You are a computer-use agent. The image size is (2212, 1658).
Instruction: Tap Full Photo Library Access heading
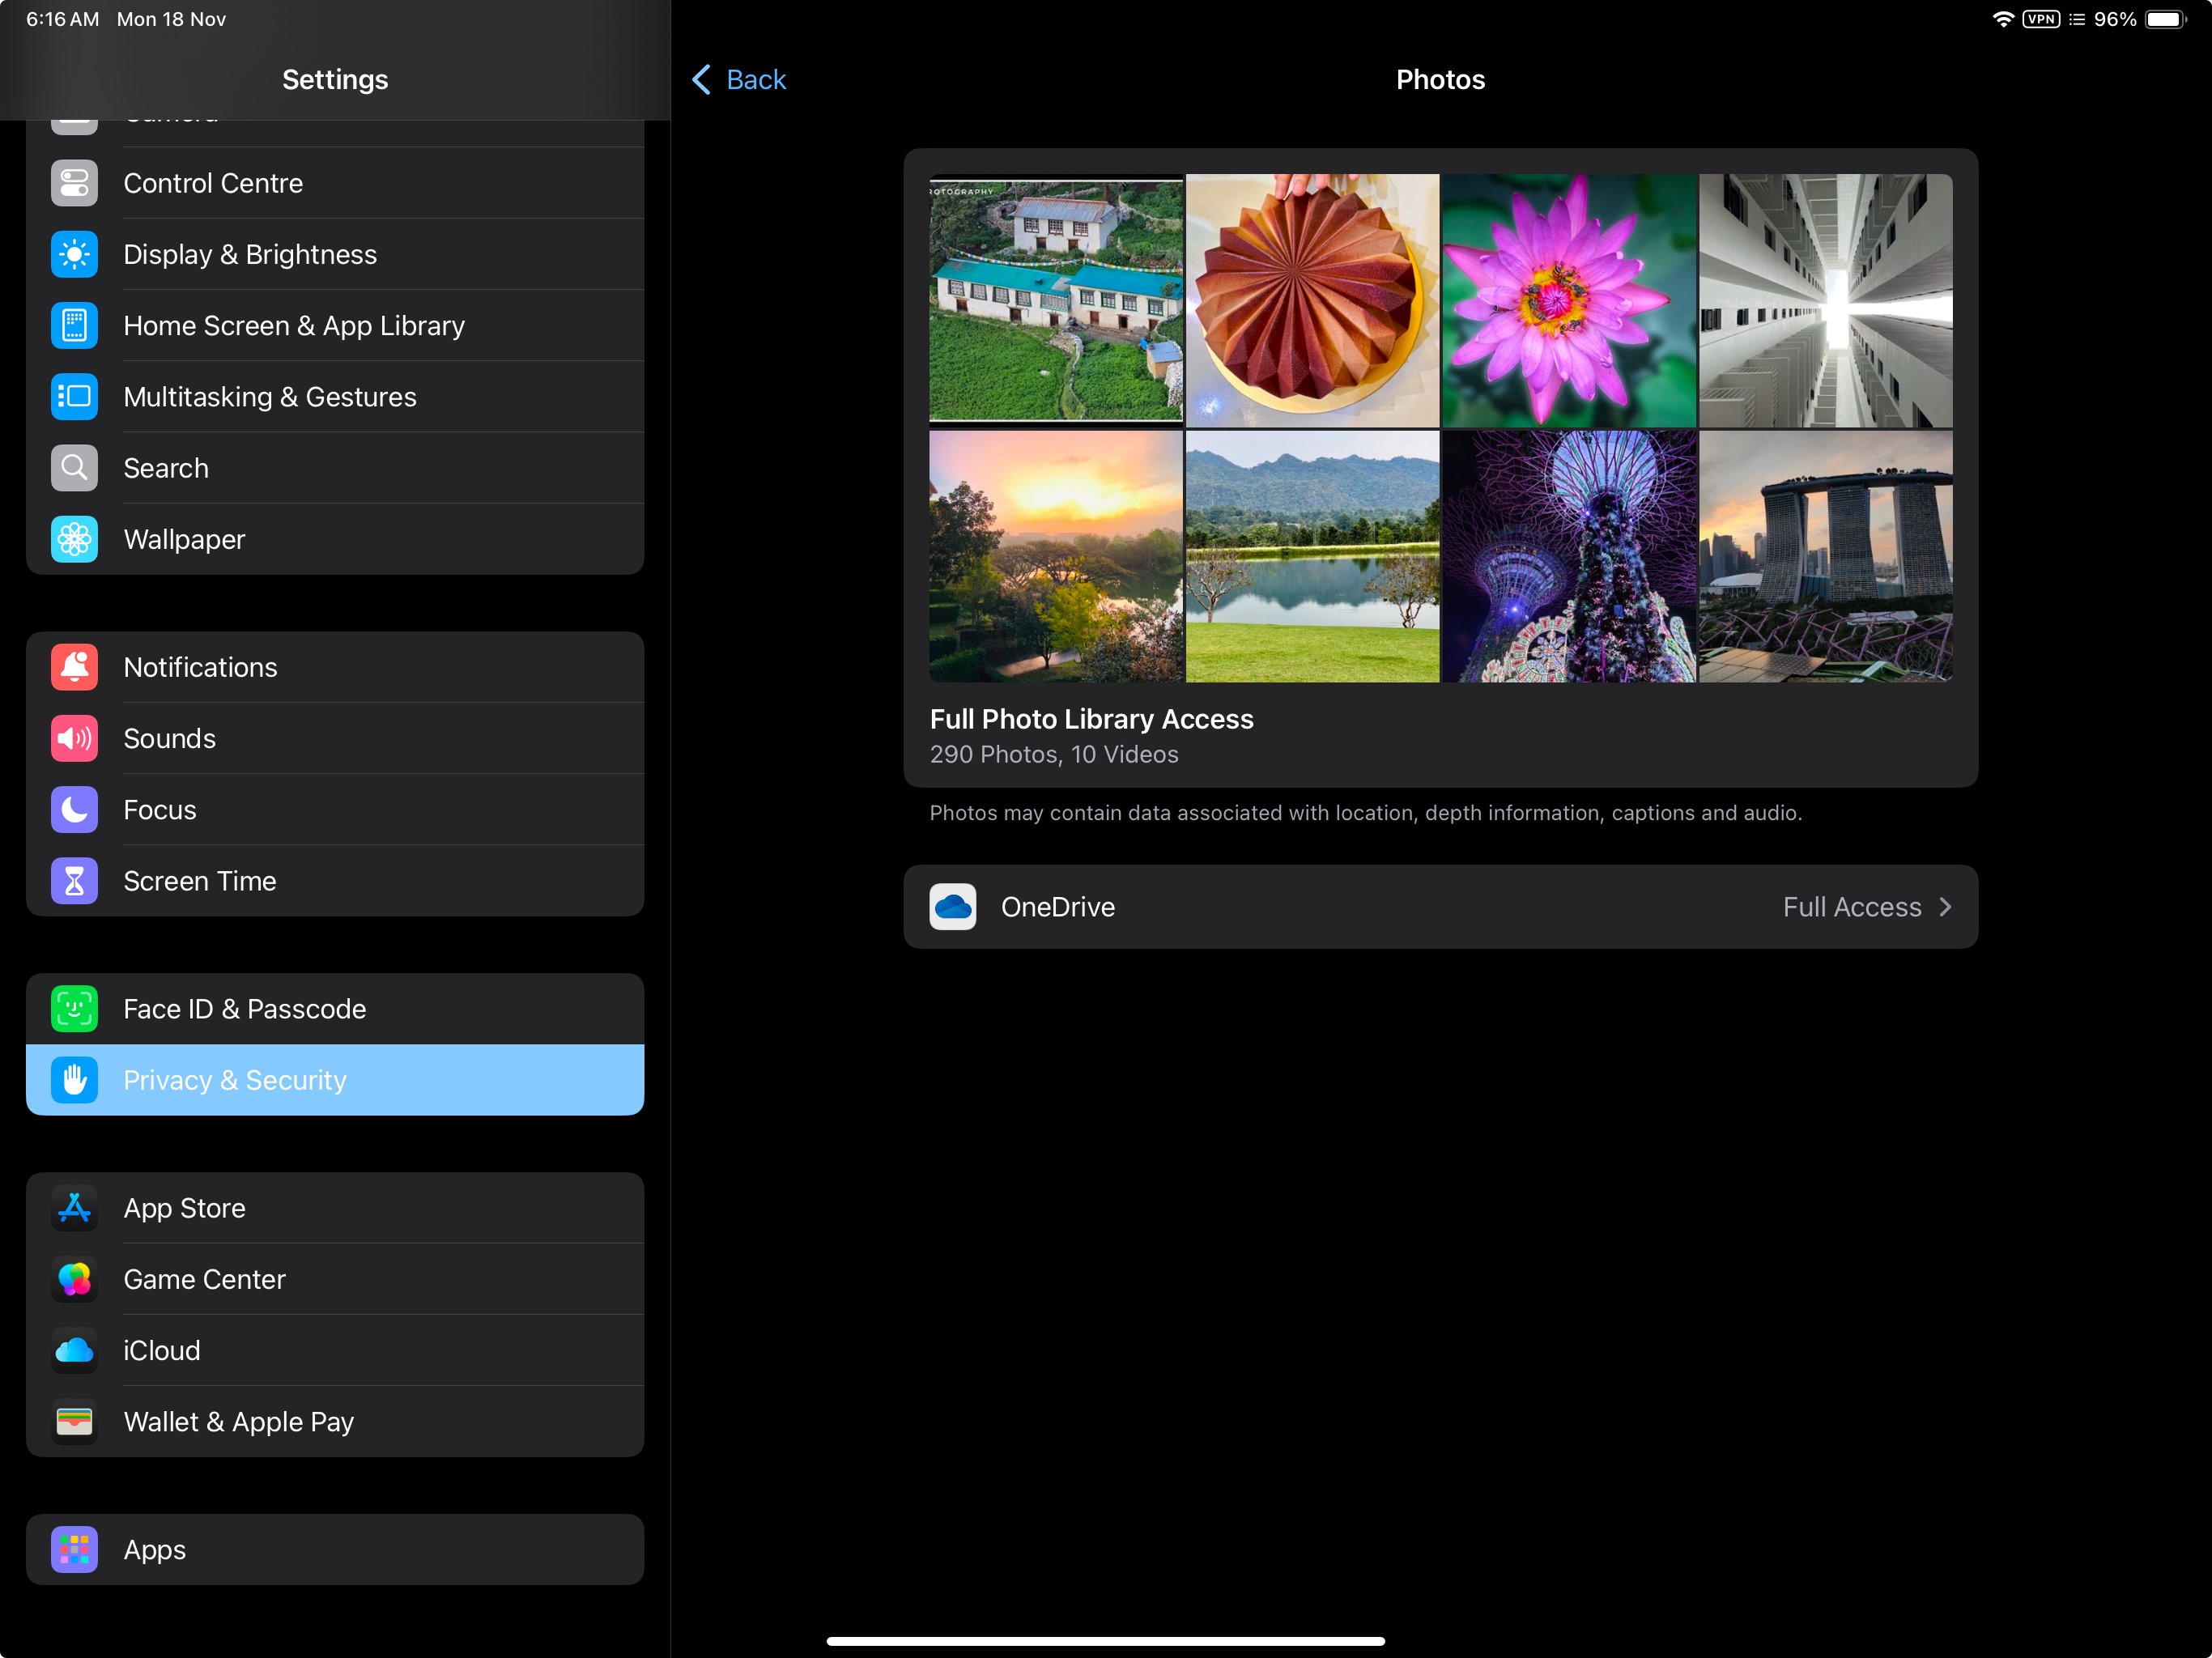(1091, 719)
